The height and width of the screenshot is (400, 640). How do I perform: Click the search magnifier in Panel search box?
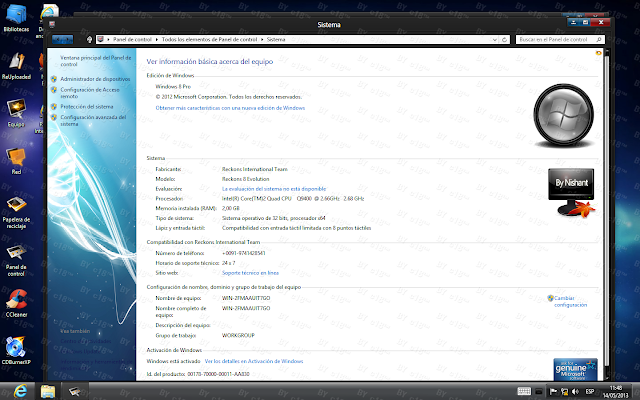click(599, 40)
